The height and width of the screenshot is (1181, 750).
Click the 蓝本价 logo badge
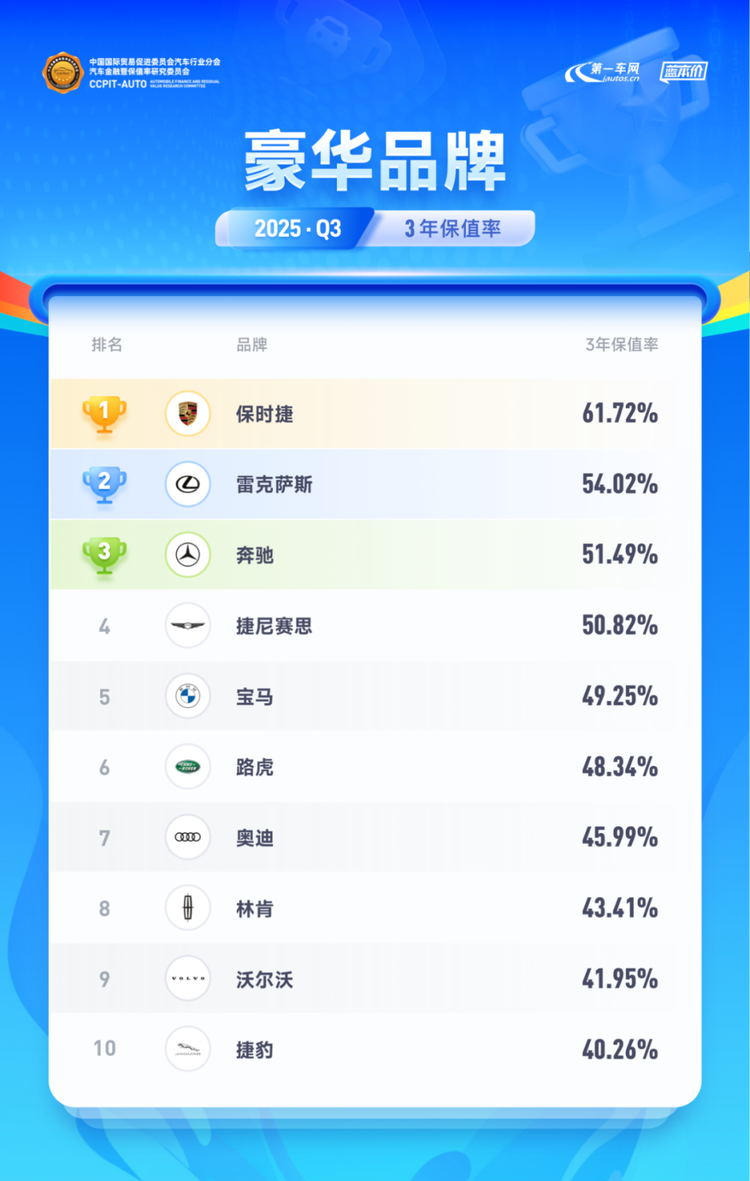pos(684,71)
